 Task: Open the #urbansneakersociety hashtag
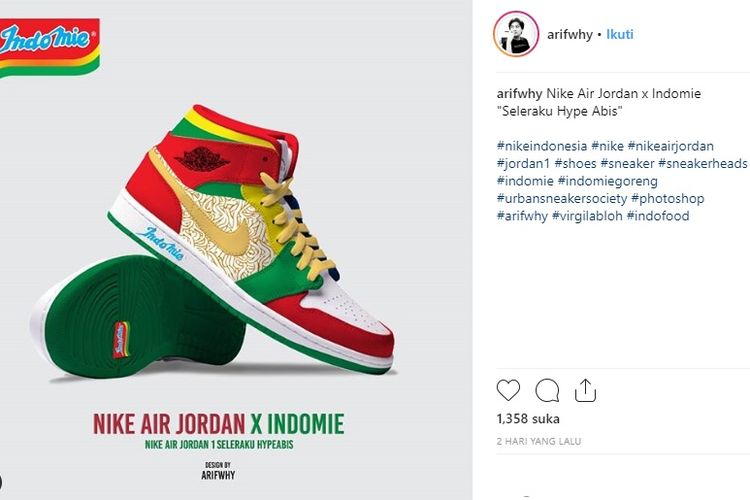[562, 199]
